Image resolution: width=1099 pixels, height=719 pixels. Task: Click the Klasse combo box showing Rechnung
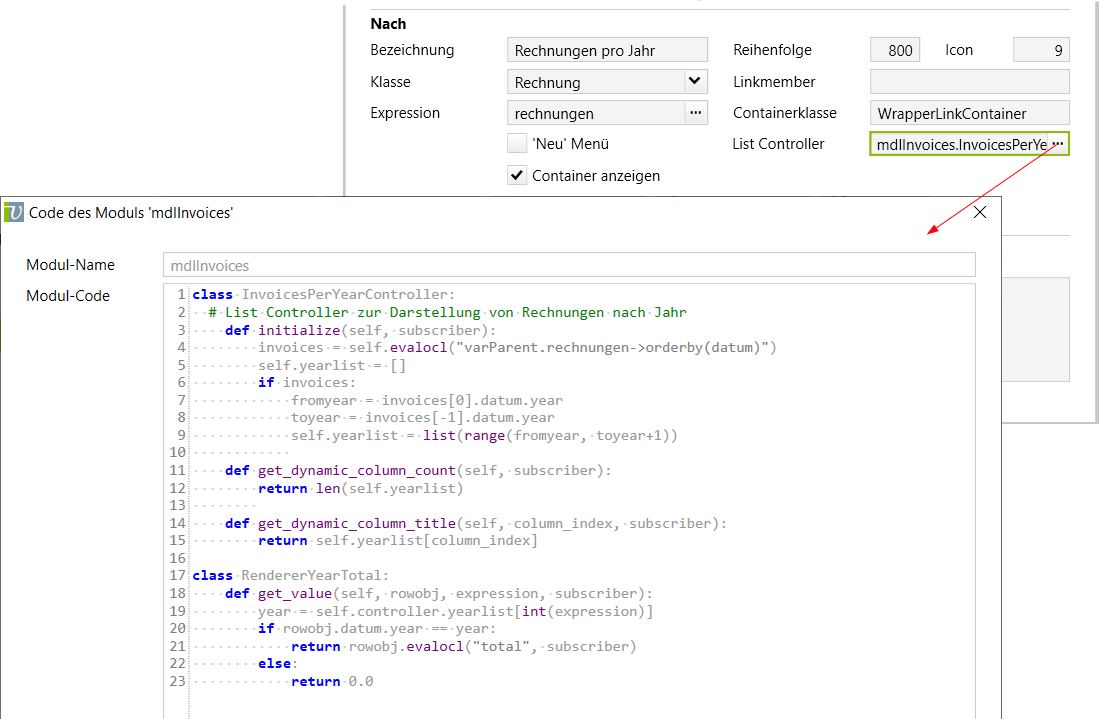pos(595,82)
